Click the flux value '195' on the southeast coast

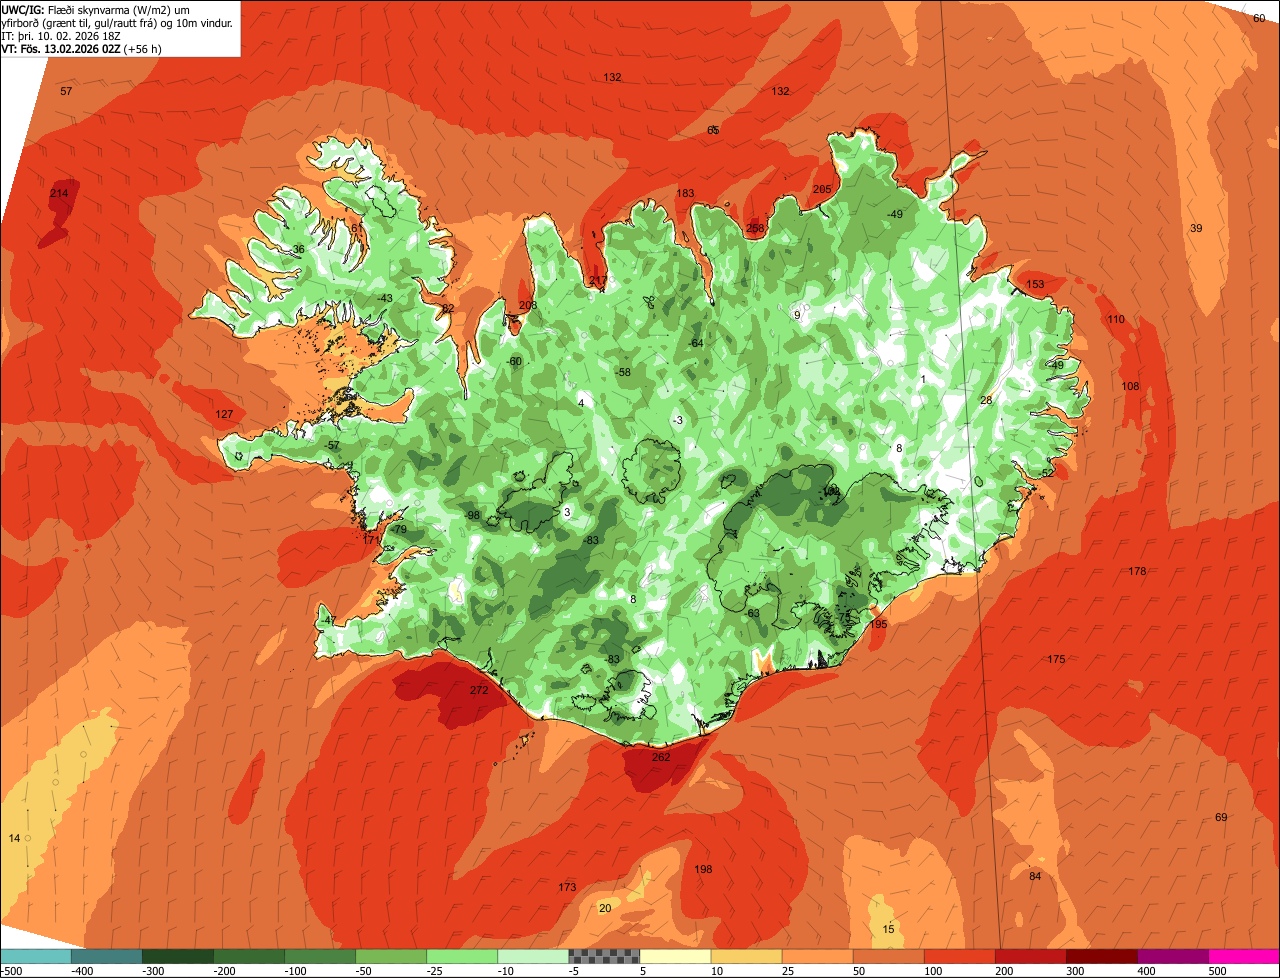point(878,623)
